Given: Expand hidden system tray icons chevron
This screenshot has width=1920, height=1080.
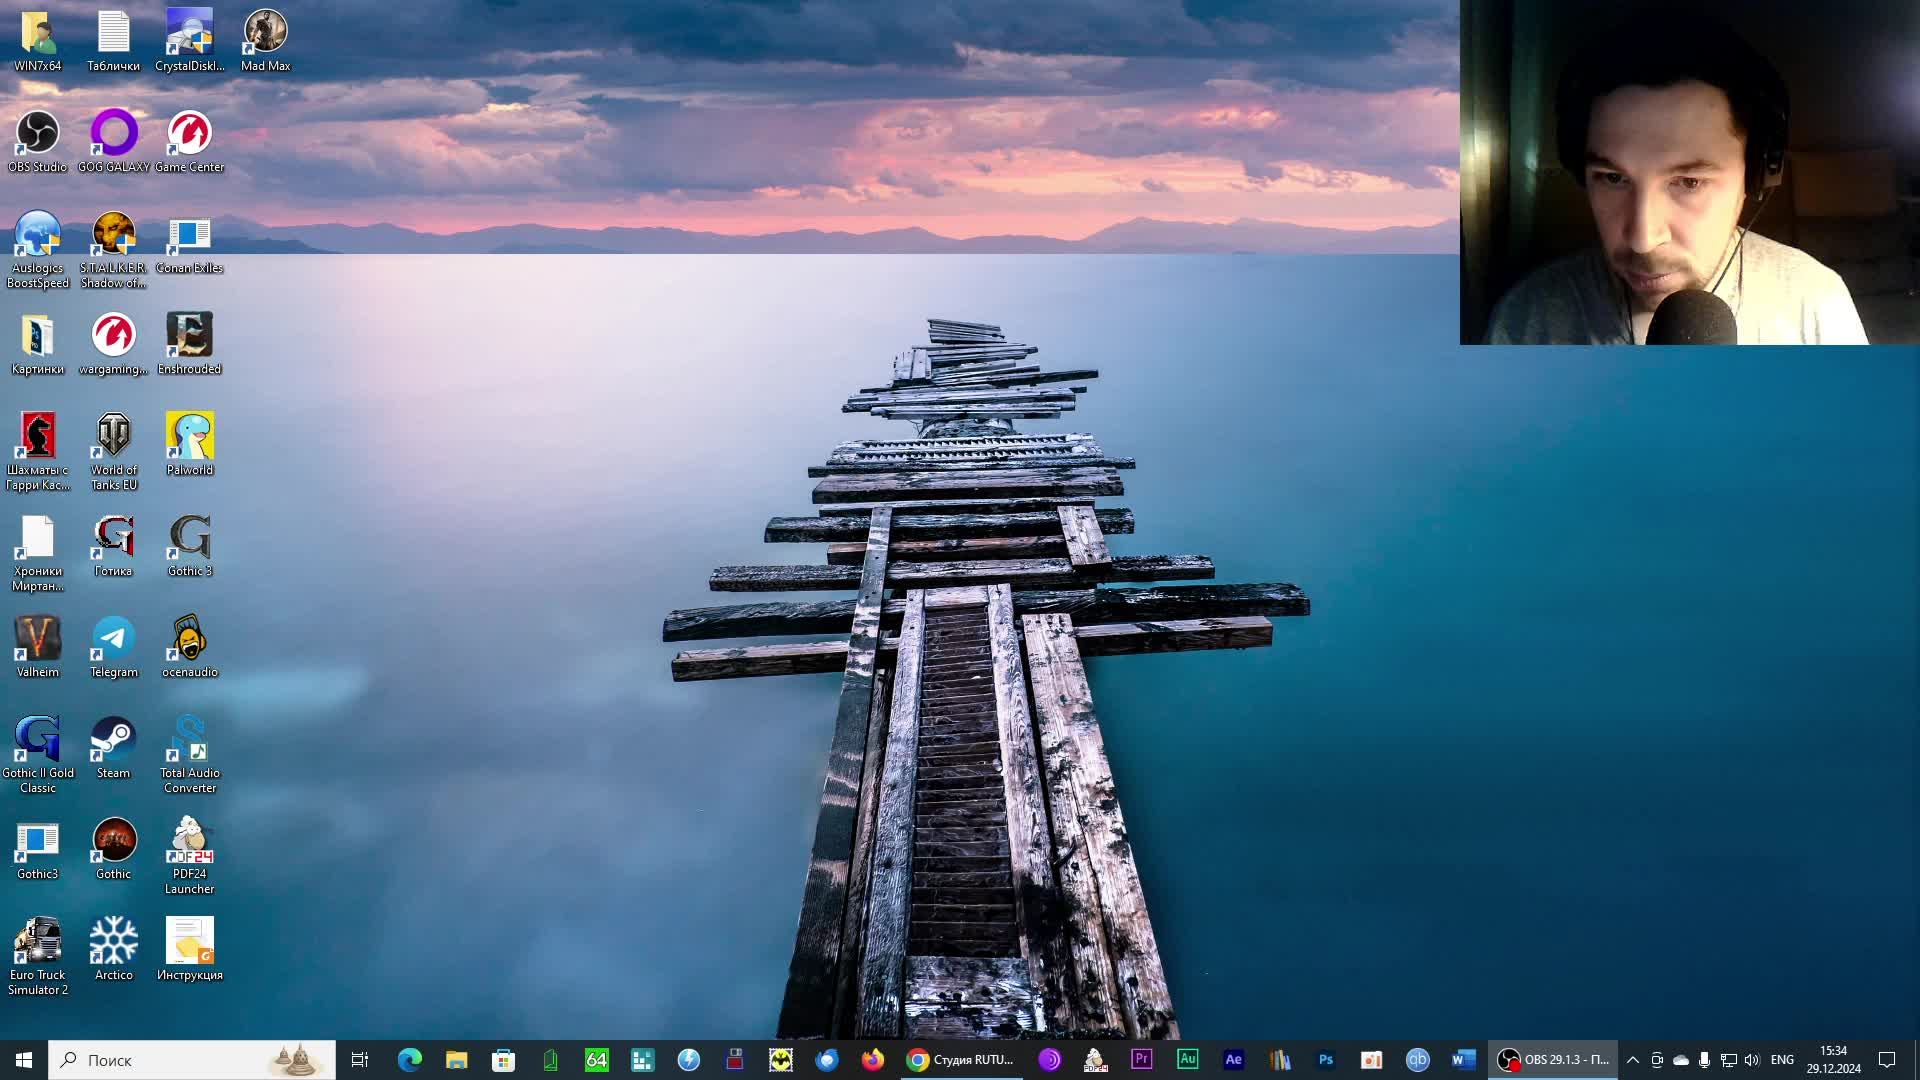Looking at the screenshot, I should pos(1632,1059).
